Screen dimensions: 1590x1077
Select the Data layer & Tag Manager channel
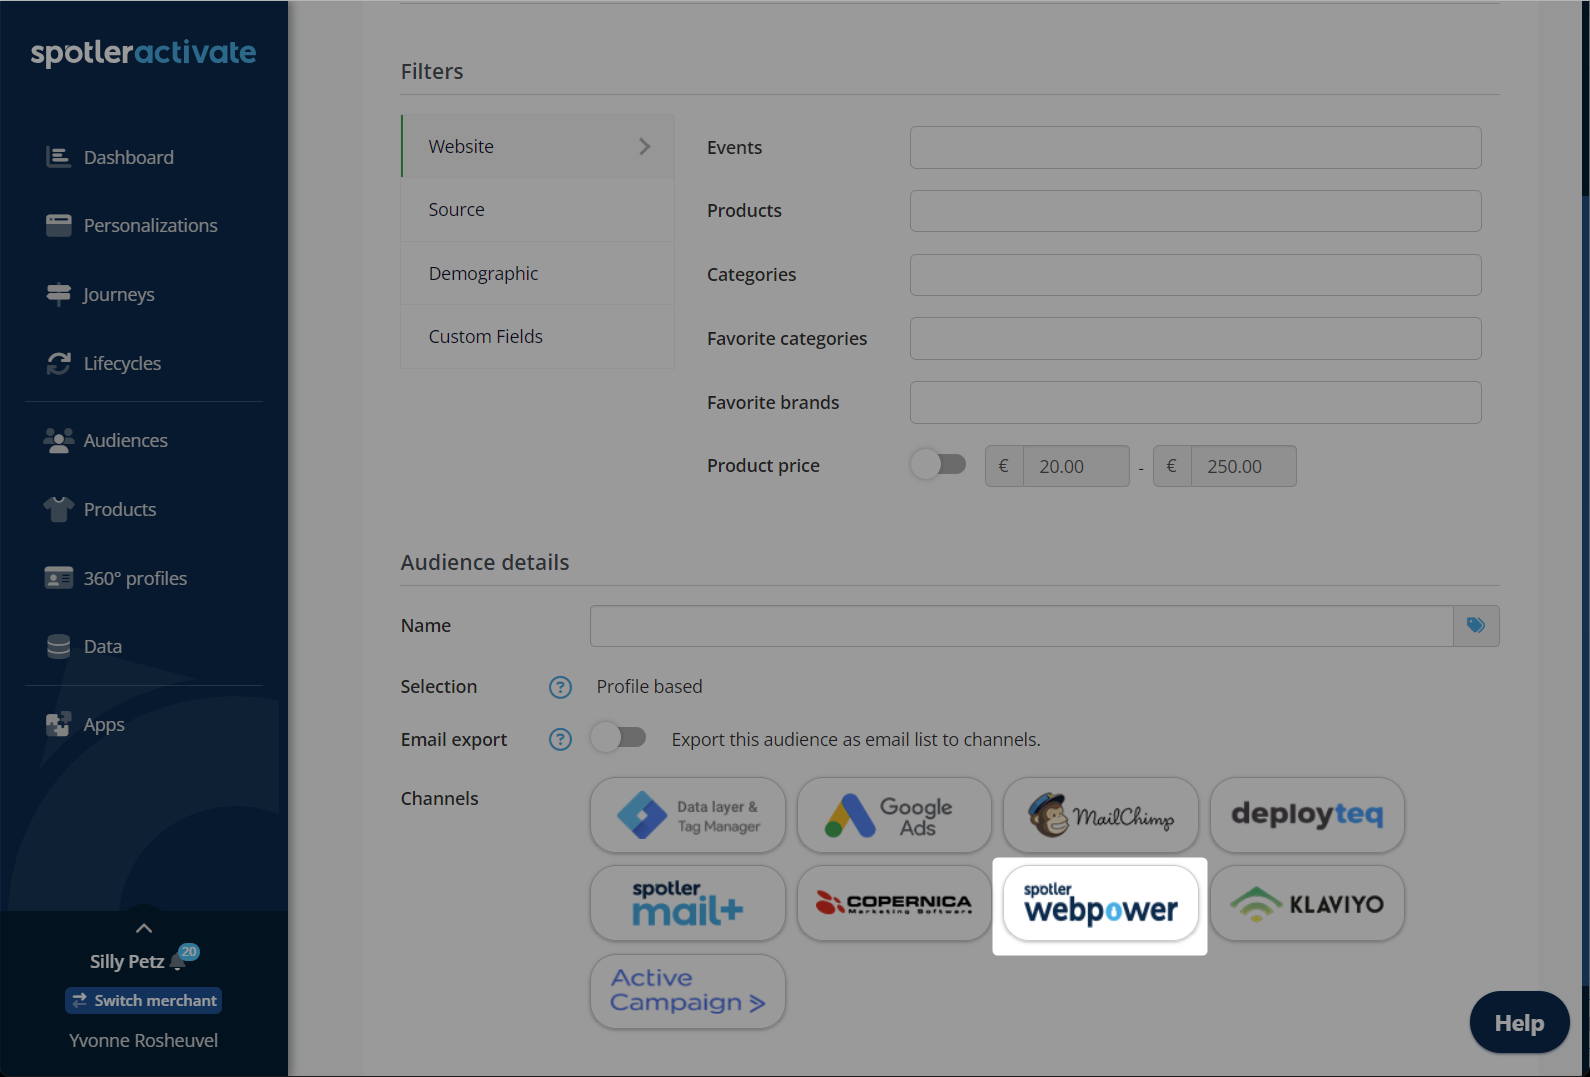tap(688, 816)
